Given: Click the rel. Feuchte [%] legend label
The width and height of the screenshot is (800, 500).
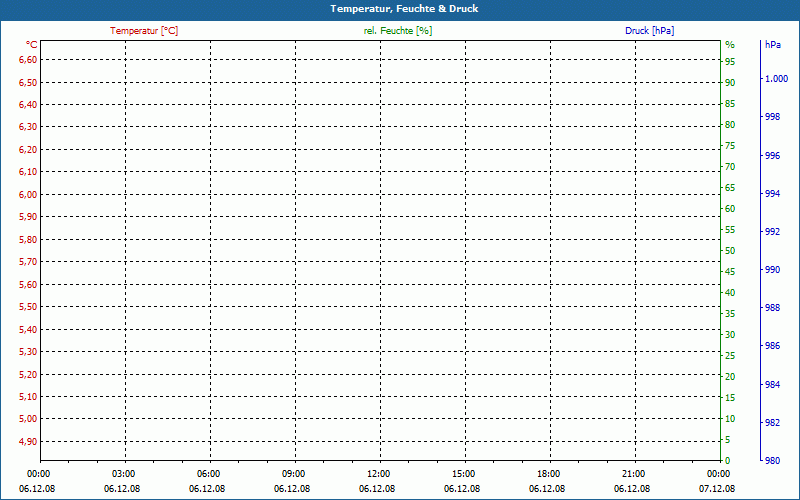Looking at the screenshot, I should 398,31.
